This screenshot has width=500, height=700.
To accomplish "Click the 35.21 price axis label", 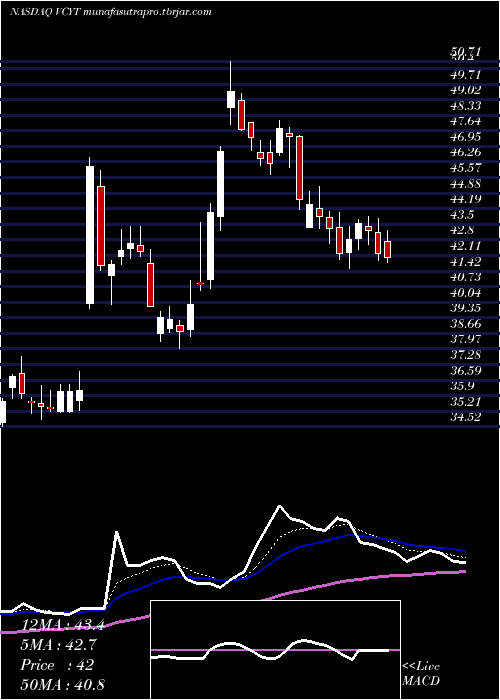I will point(465,402).
